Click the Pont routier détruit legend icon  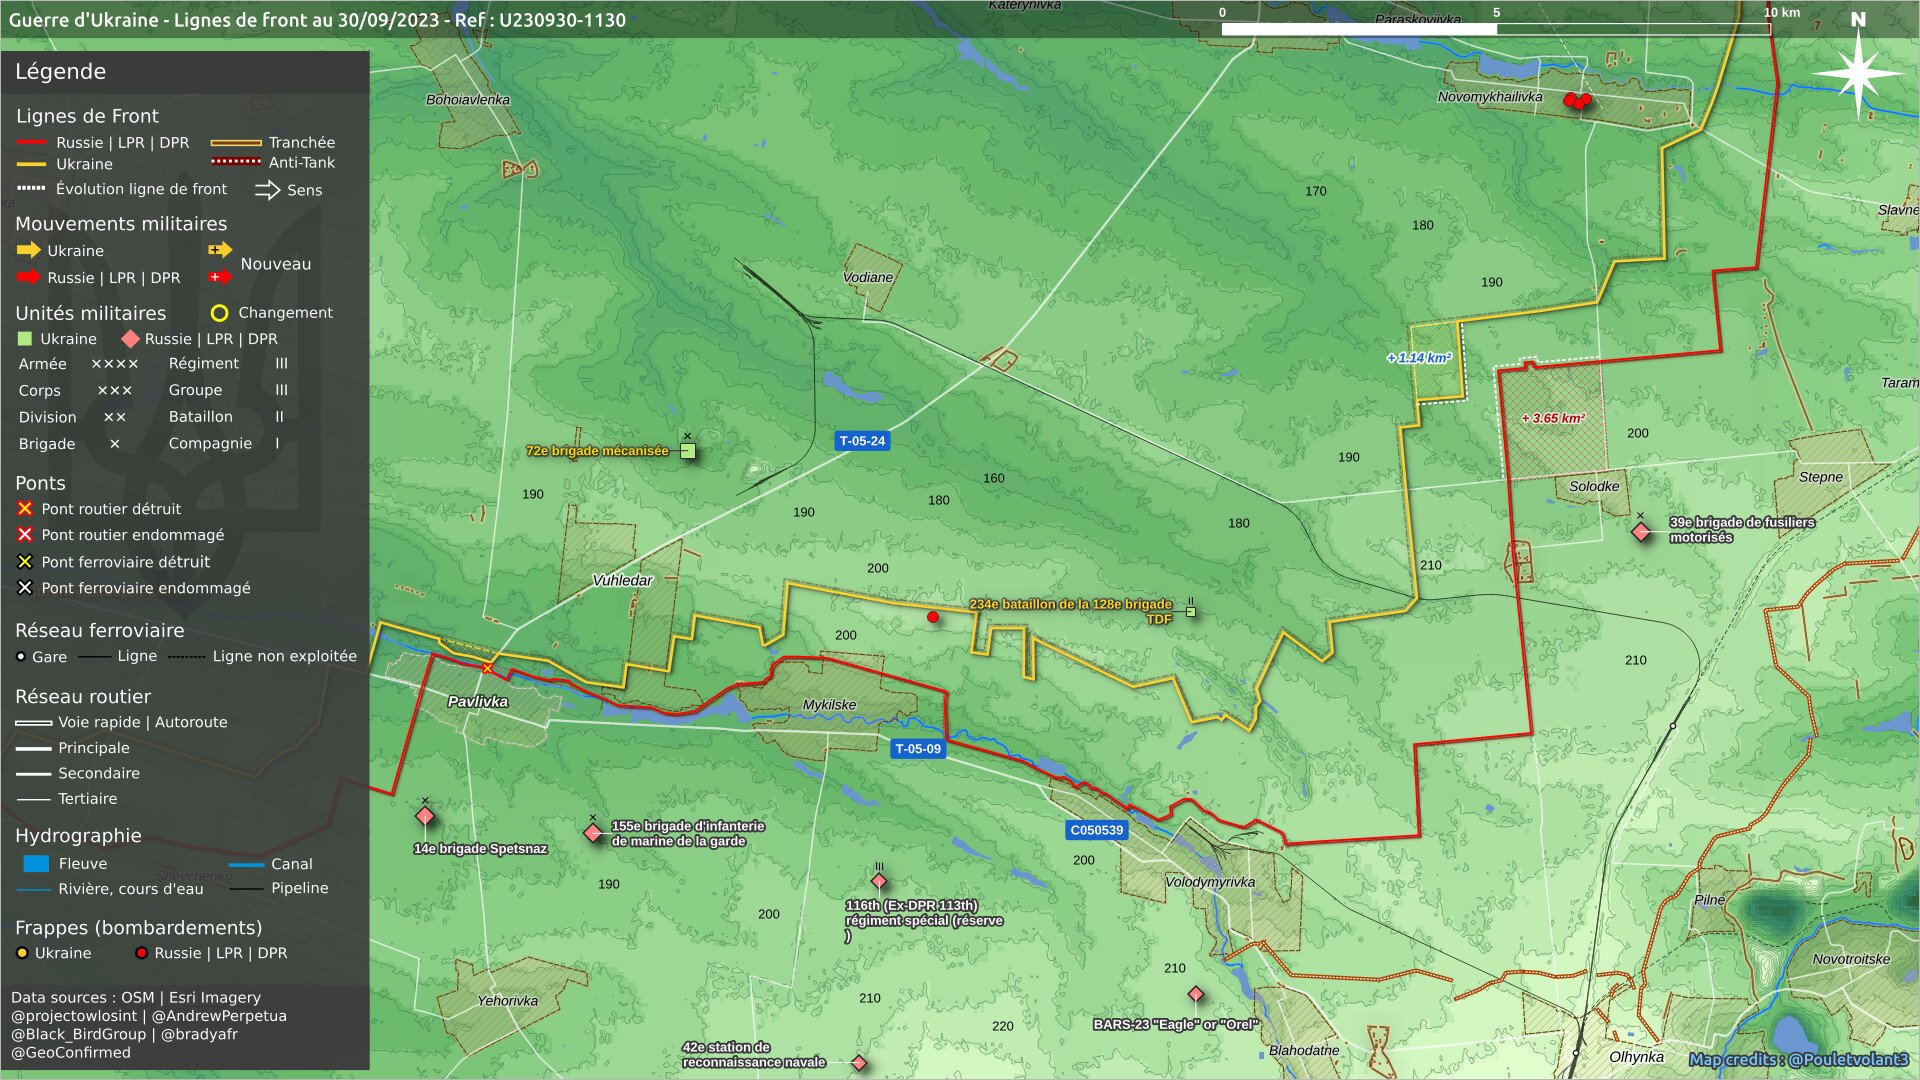coord(25,509)
